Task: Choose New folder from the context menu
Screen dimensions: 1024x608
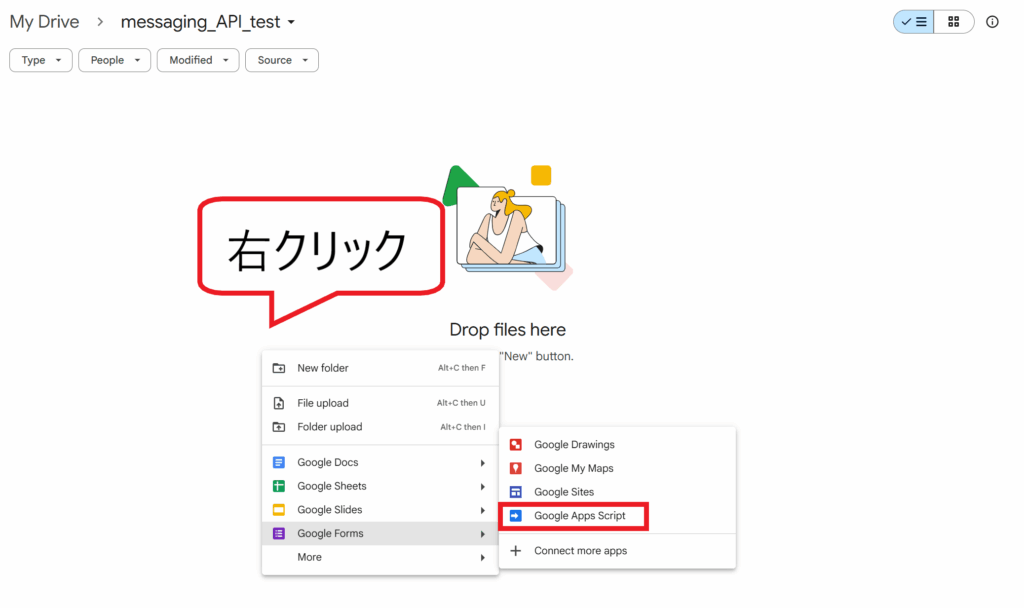Action: point(380,368)
